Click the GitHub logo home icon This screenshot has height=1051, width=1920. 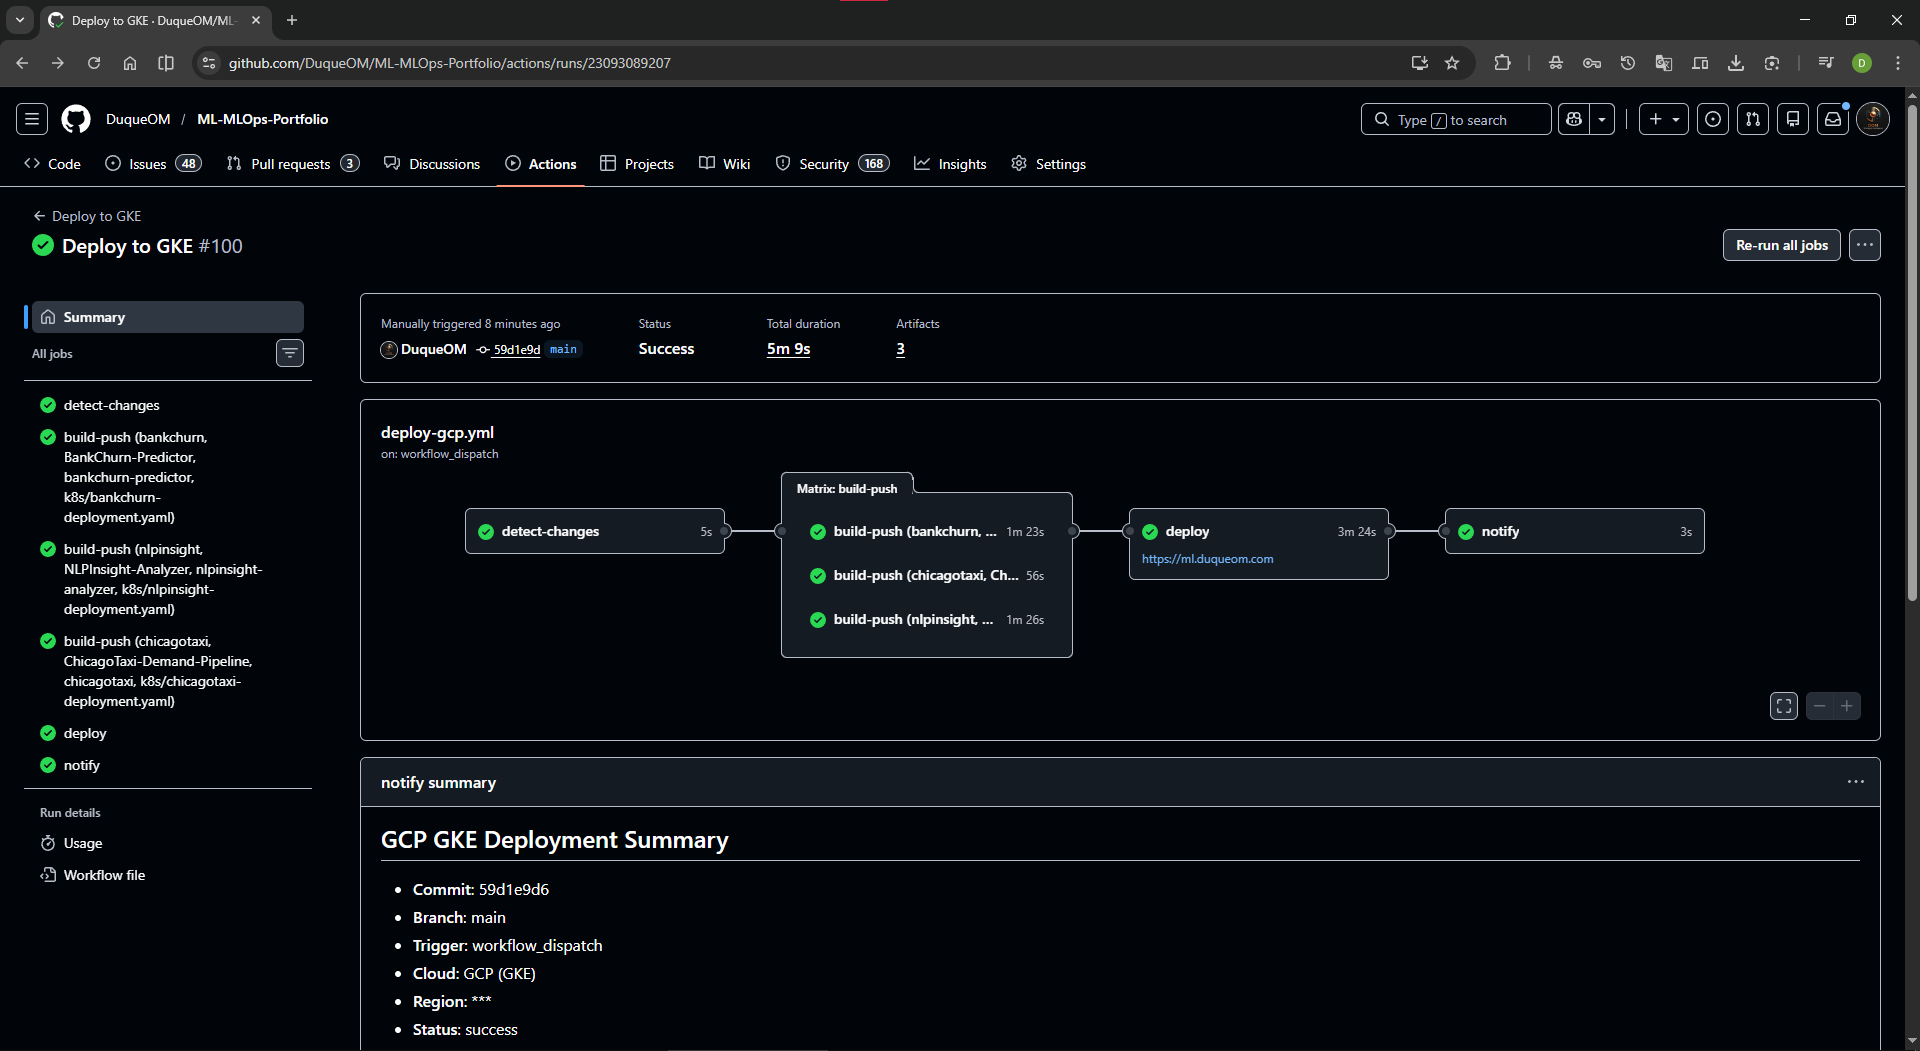76,119
